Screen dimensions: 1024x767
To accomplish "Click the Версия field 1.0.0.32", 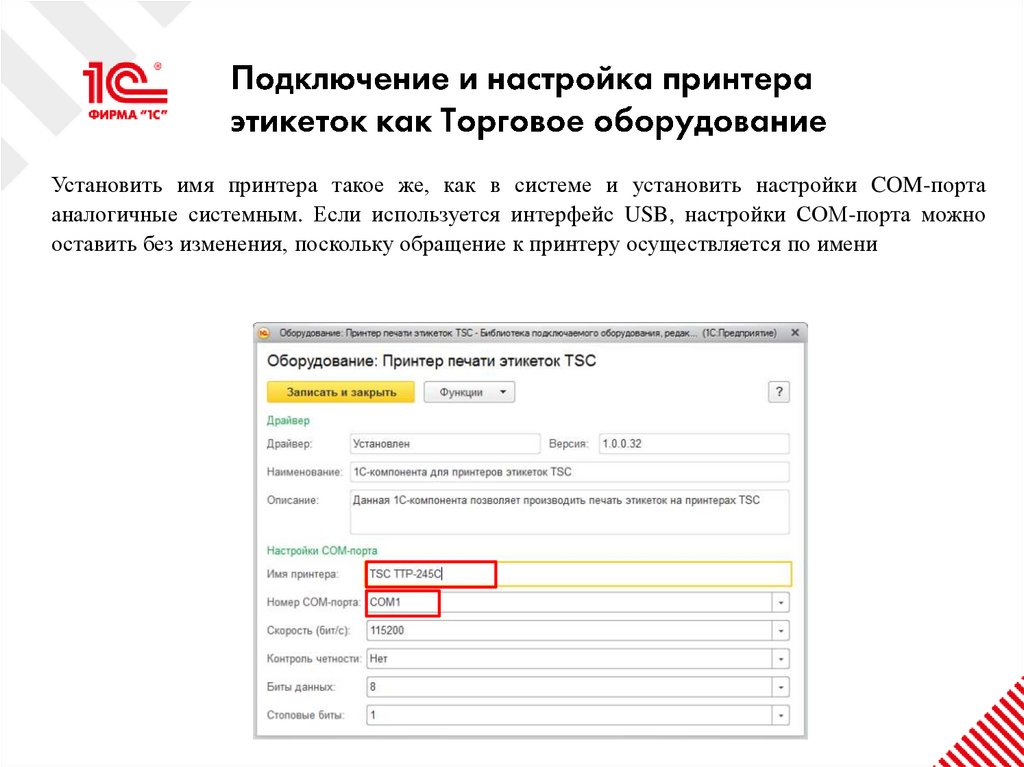I will pyautogui.click(x=694, y=444).
